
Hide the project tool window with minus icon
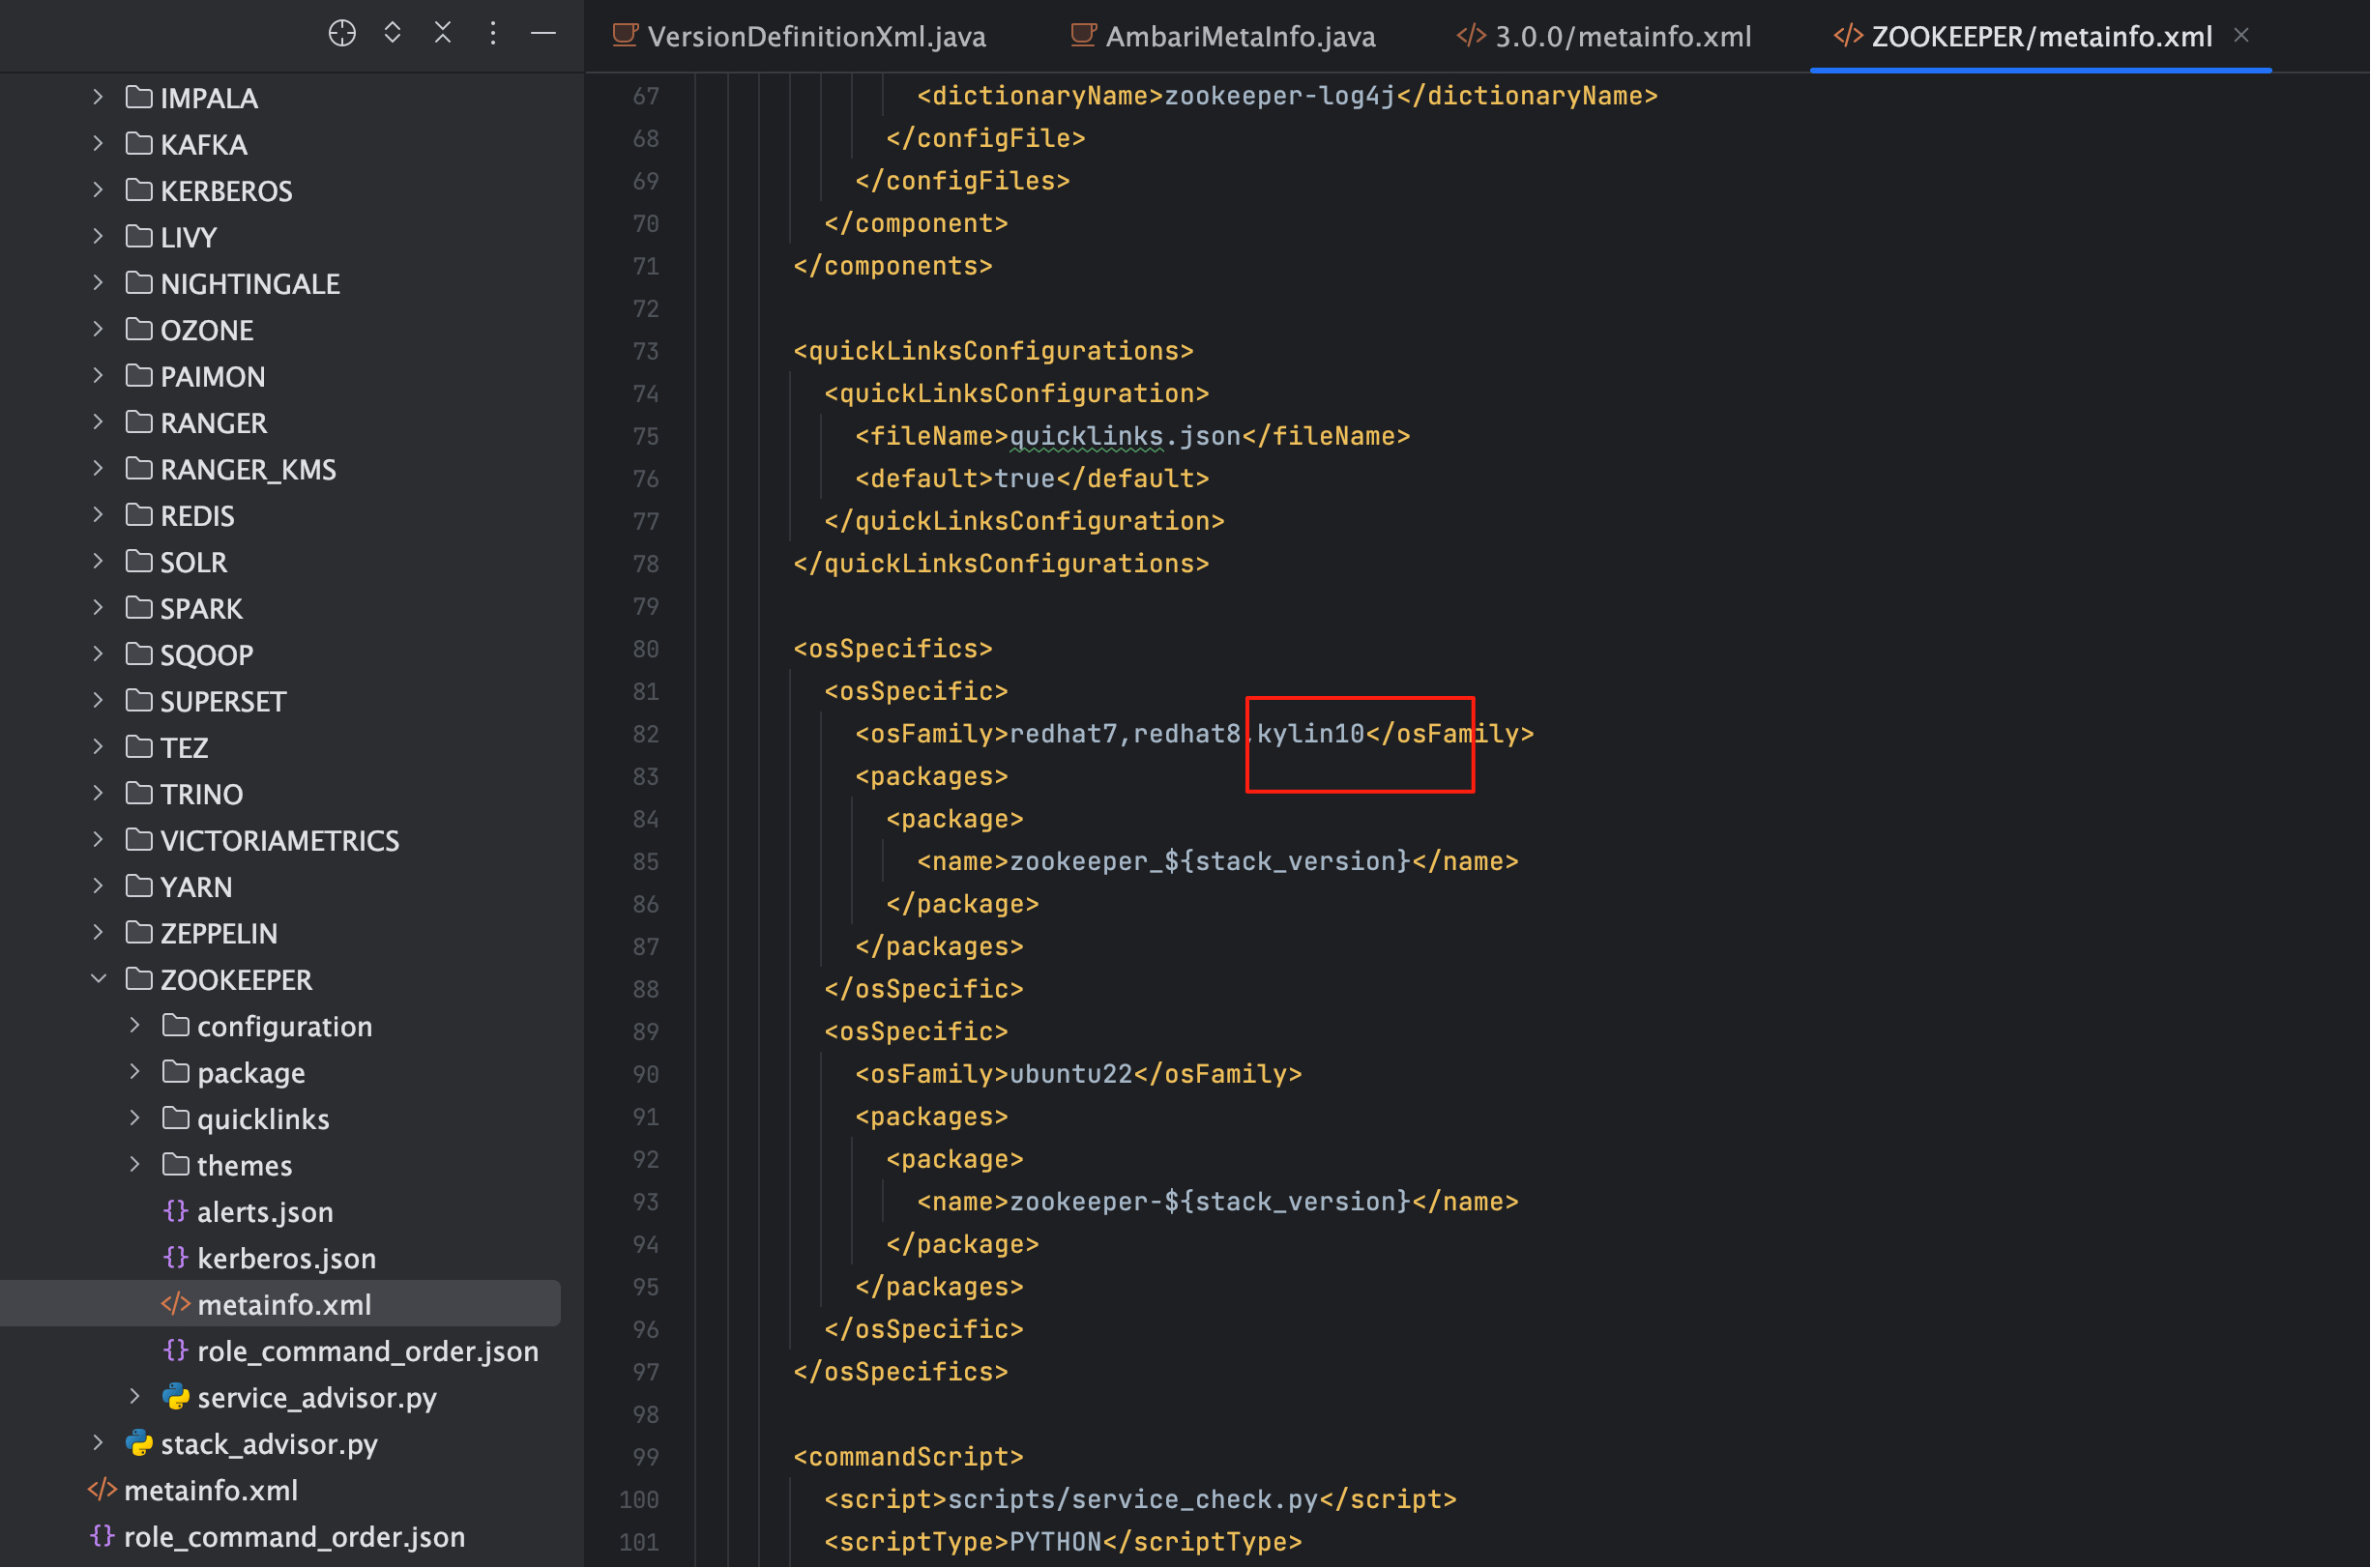tap(543, 34)
